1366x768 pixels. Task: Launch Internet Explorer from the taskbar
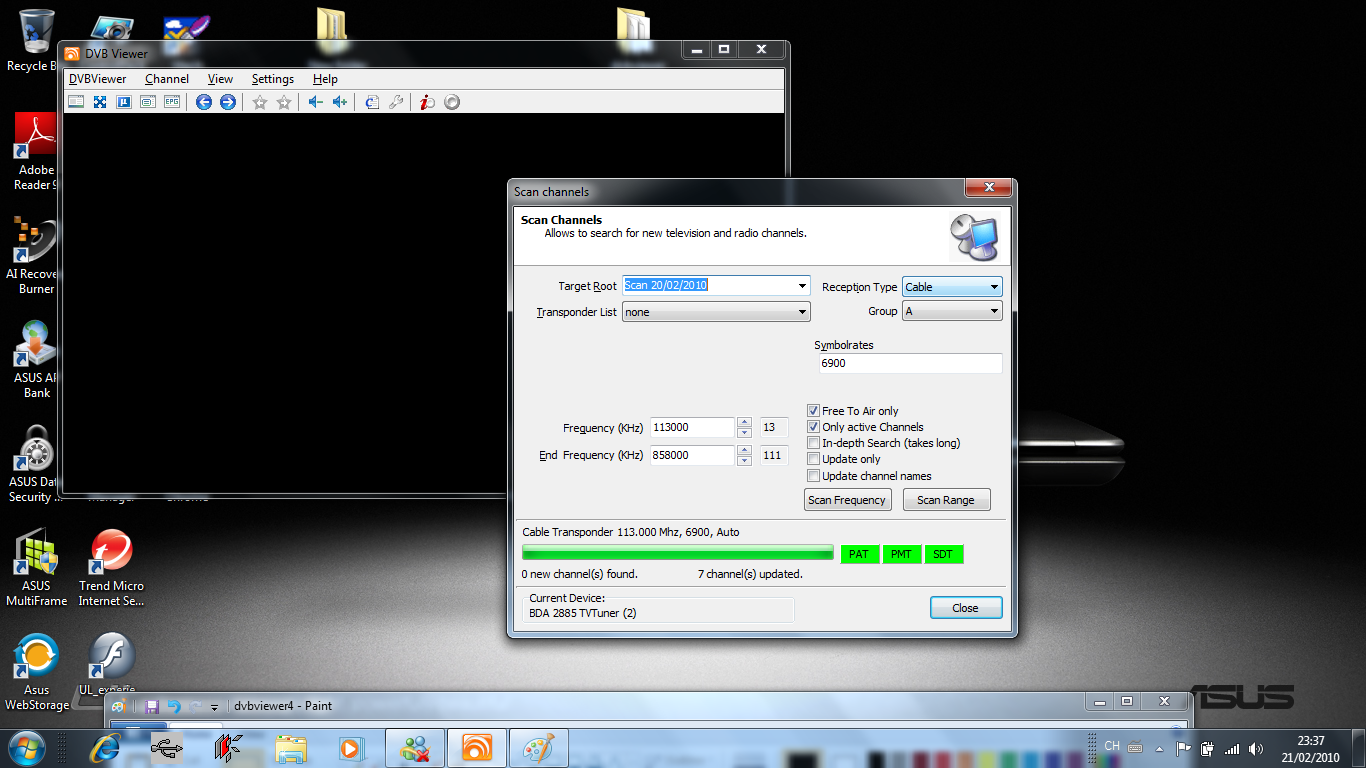pyautogui.click(x=104, y=748)
